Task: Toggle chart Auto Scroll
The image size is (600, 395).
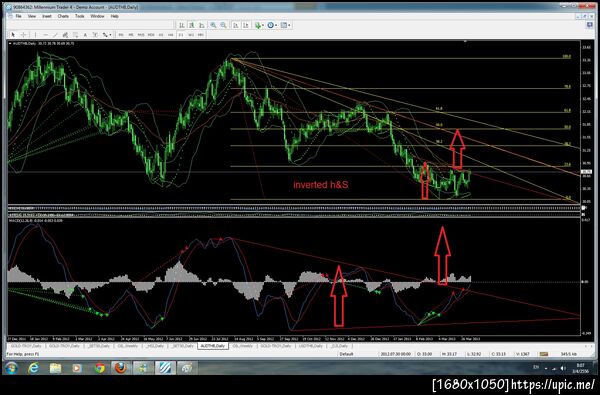Action: tap(236, 25)
